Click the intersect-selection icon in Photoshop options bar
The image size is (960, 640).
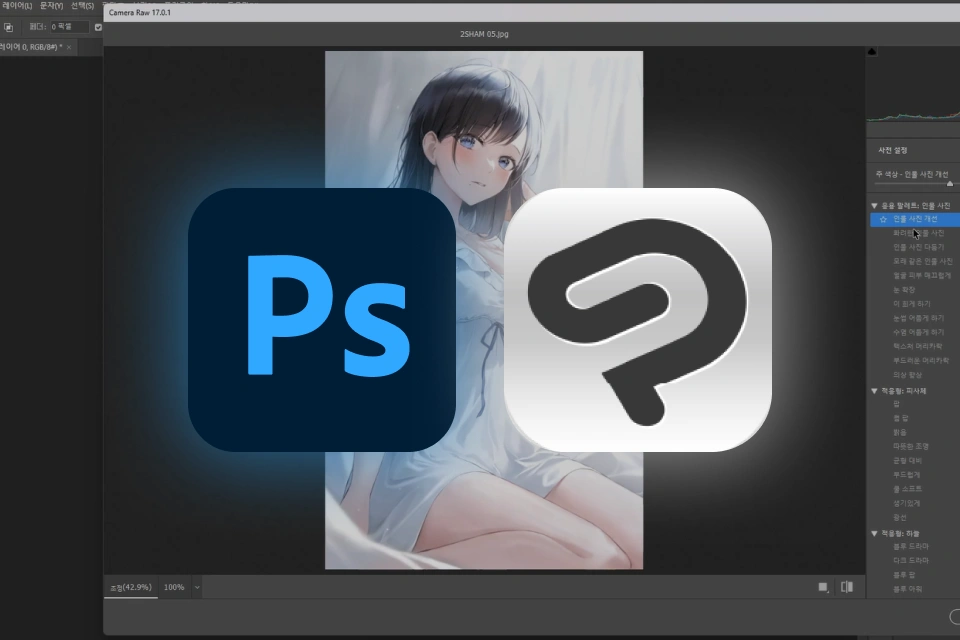point(9,27)
